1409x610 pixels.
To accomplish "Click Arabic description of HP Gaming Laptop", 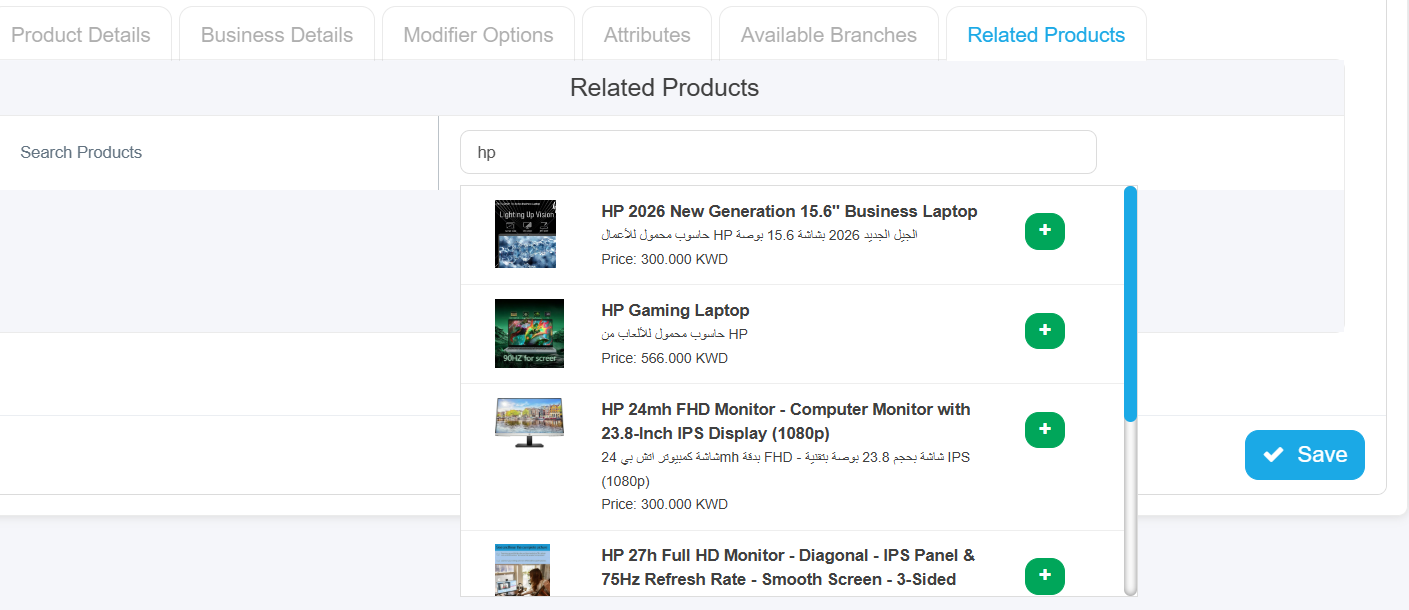I will click(674, 334).
